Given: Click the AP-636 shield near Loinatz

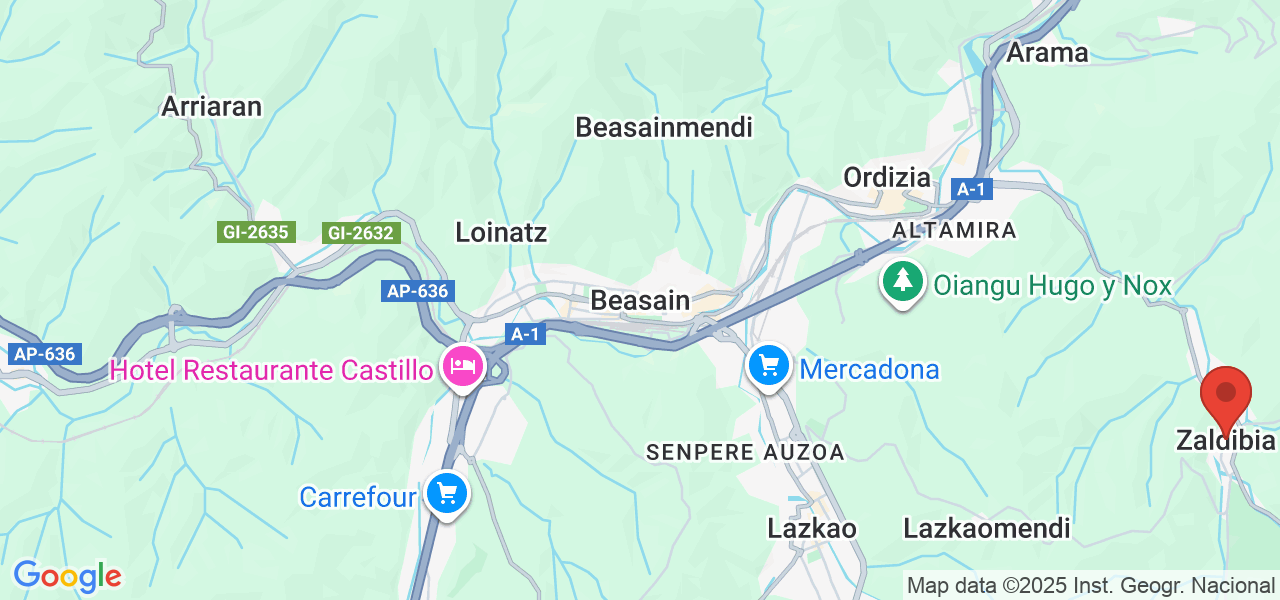Looking at the screenshot, I should [x=418, y=291].
